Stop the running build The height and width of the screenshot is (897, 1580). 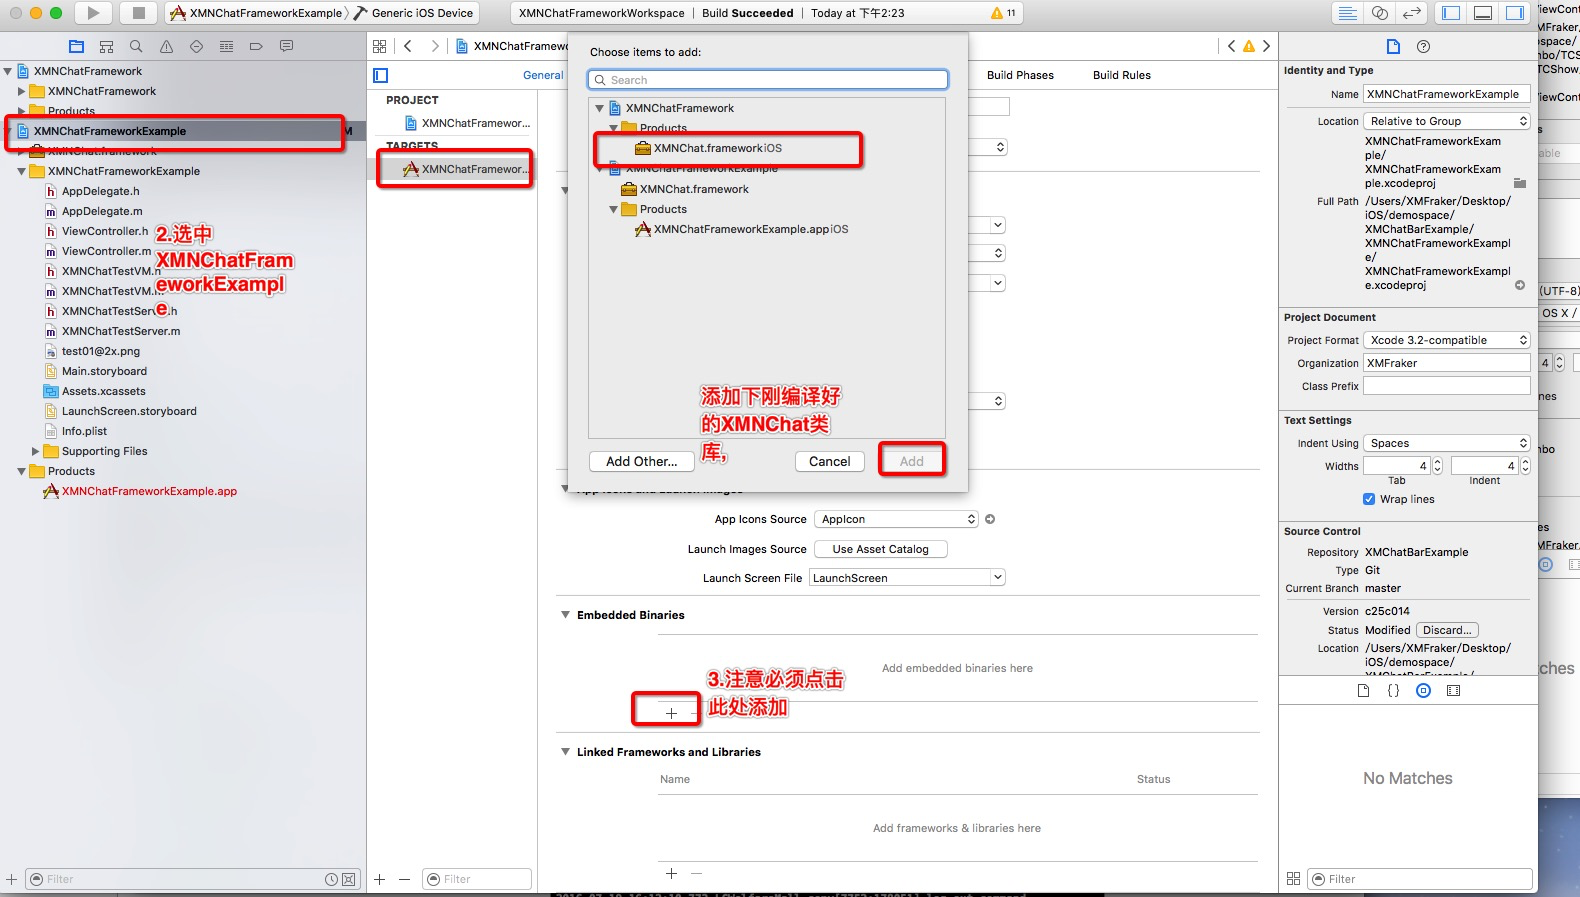pyautogui.click(x=139, y=13)
